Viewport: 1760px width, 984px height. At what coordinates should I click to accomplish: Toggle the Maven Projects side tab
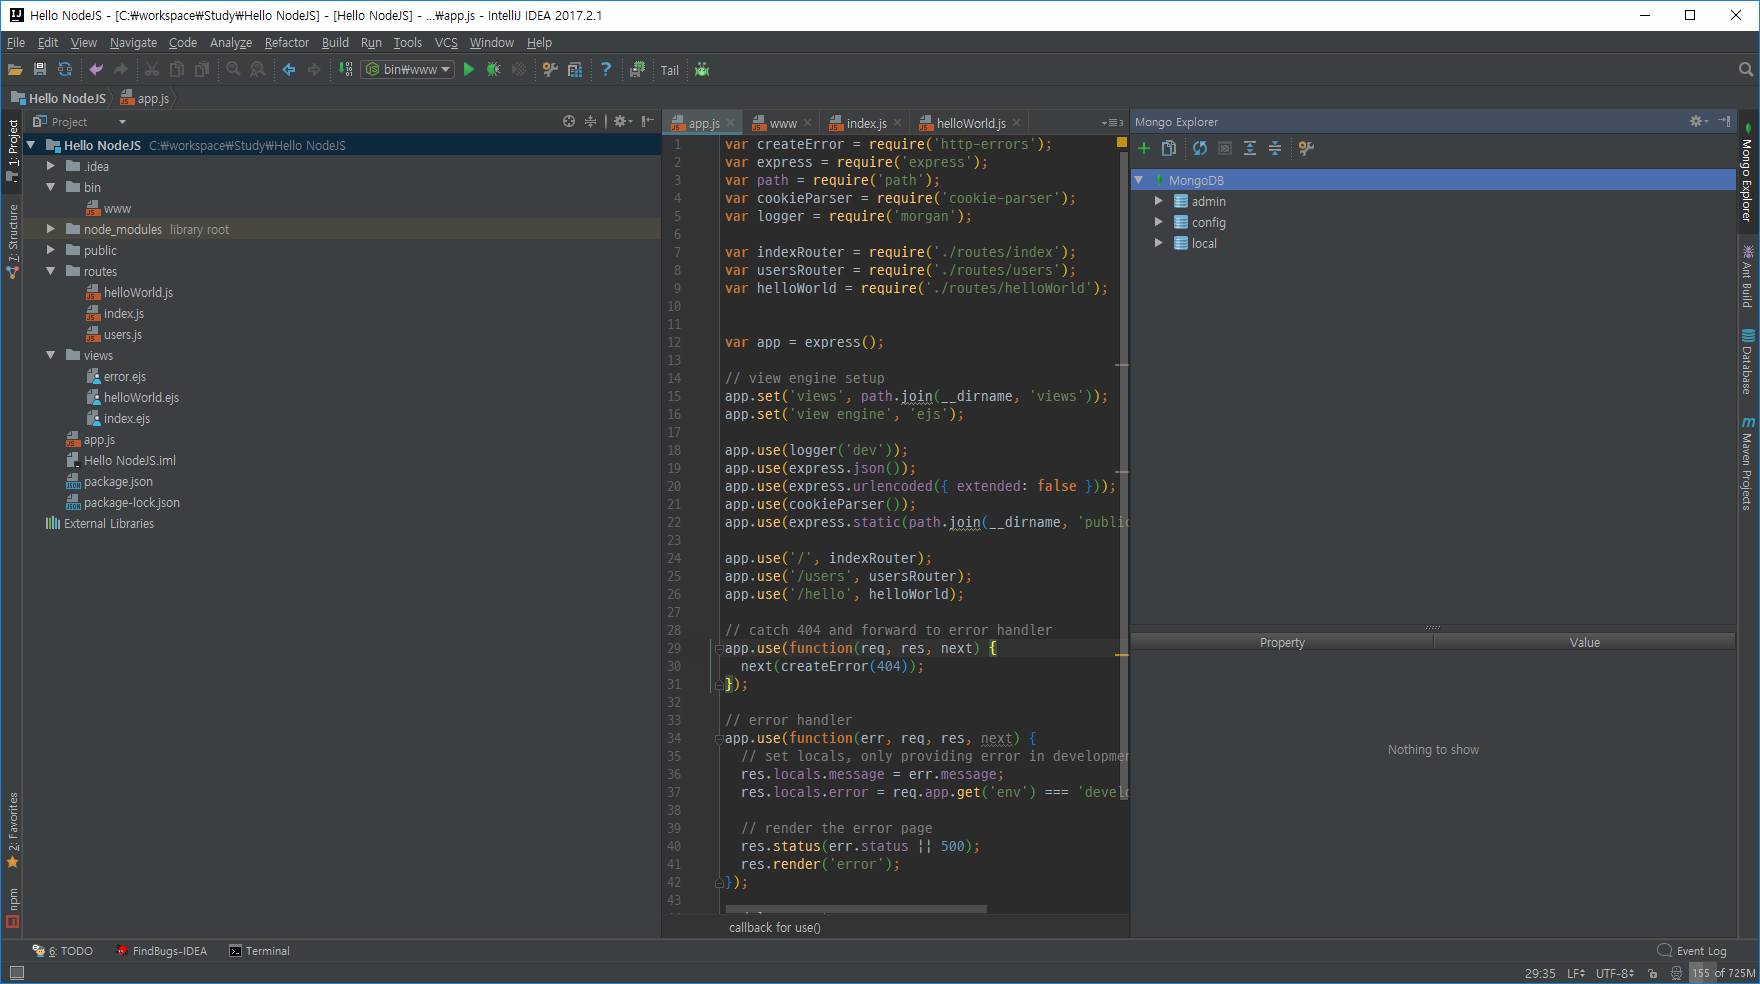pyautogui.click(x=1748, y=464)
